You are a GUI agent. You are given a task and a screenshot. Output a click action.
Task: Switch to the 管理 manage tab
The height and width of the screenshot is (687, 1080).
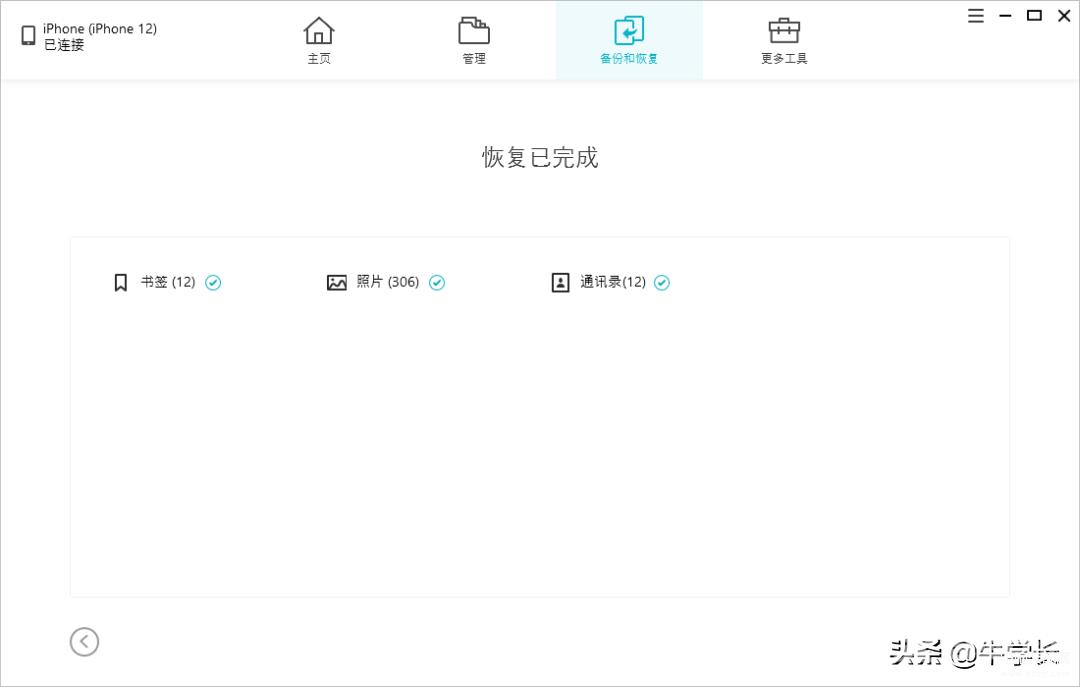click(x=474, y=41)
